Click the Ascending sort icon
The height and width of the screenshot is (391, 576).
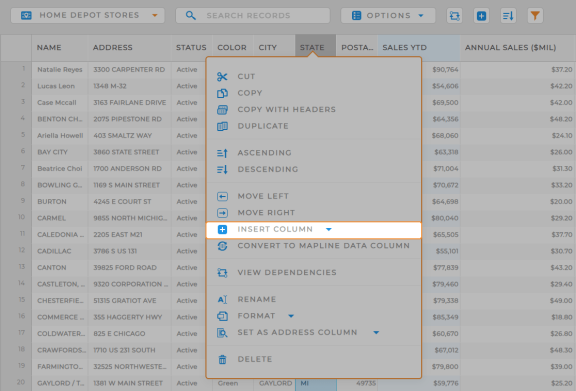click(x=222, y=153)
